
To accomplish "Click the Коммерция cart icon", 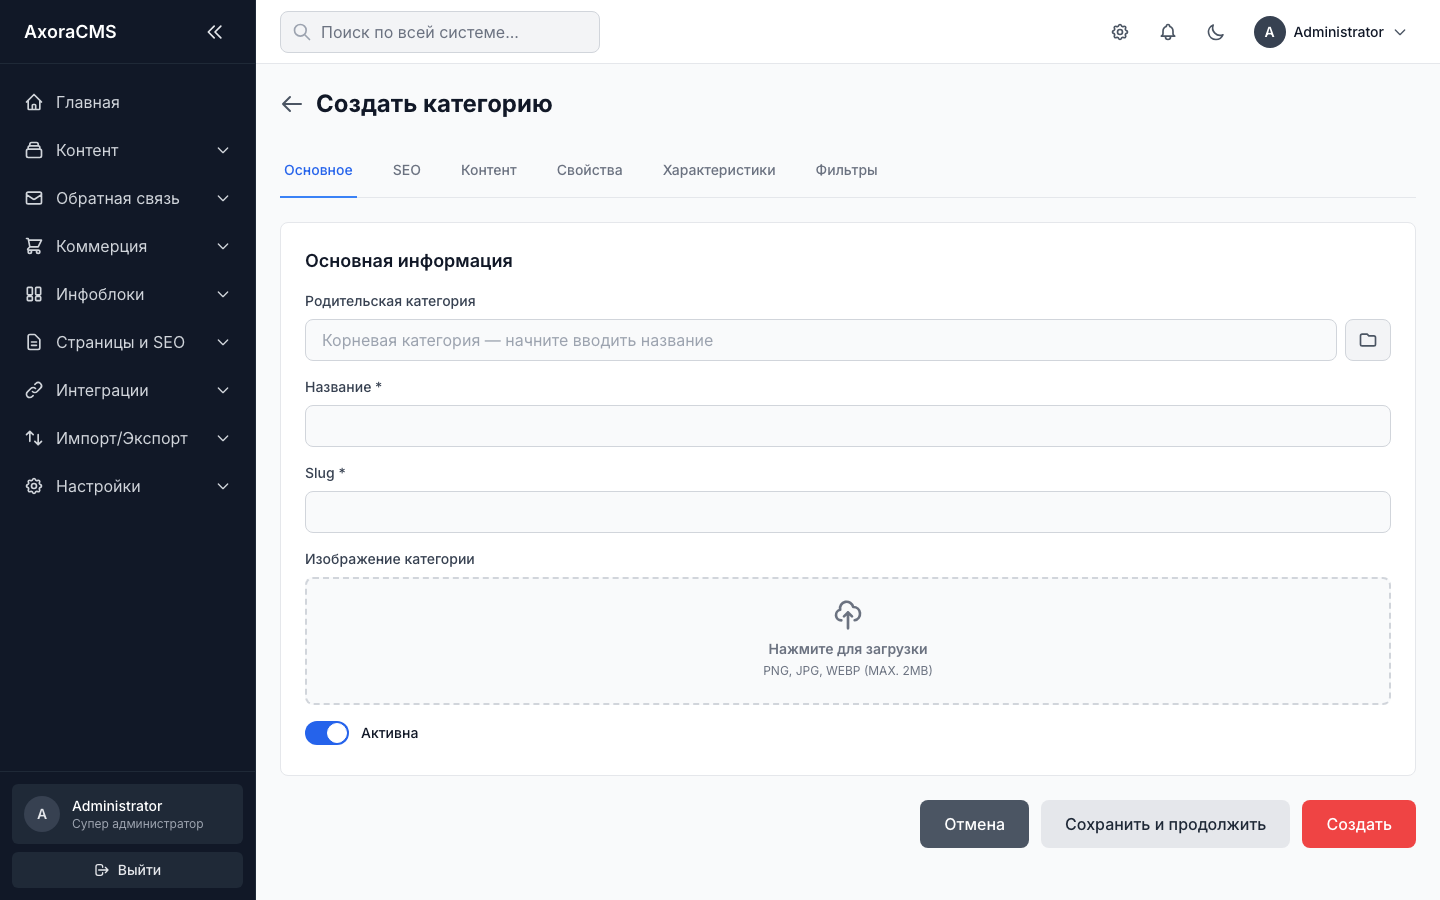I will click(x=34, y=246).
